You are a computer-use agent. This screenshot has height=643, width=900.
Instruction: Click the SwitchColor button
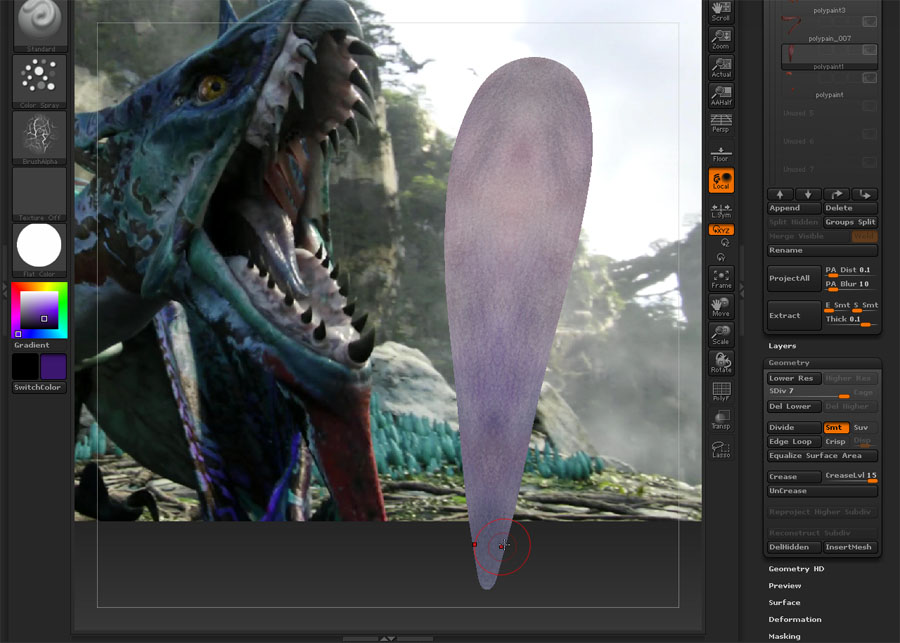pyautogui.click(x=40, y=388)
